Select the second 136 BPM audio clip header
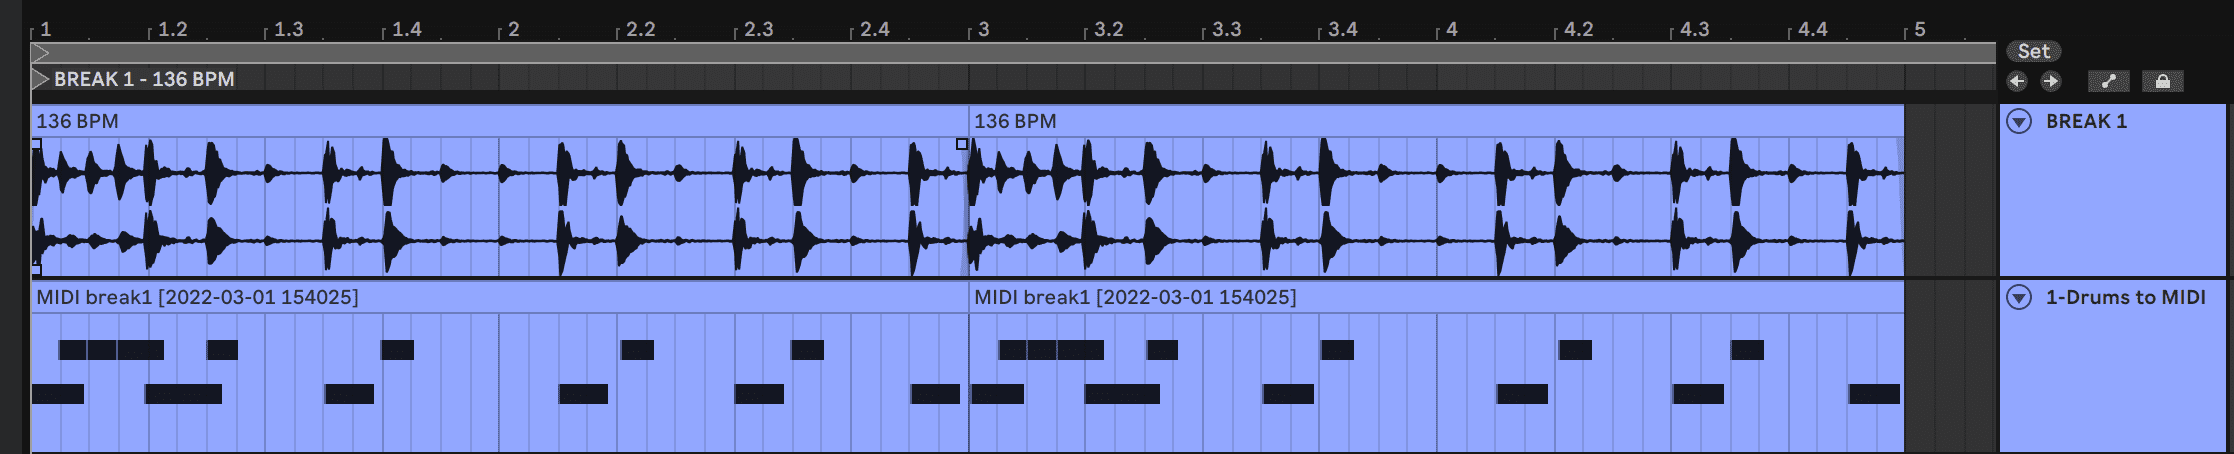Viewport: 2234px width, 454px height. 1437,121
